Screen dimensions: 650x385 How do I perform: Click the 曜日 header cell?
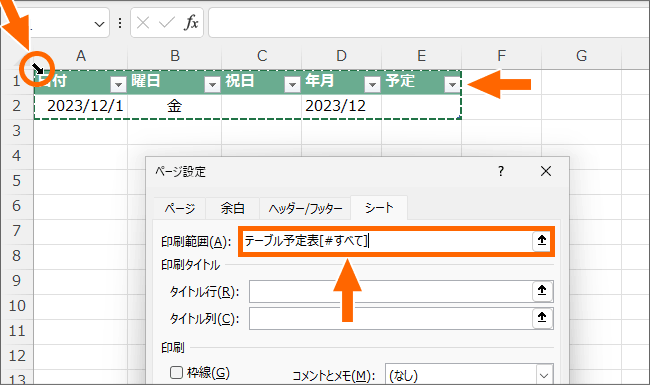tap(175, 81)
